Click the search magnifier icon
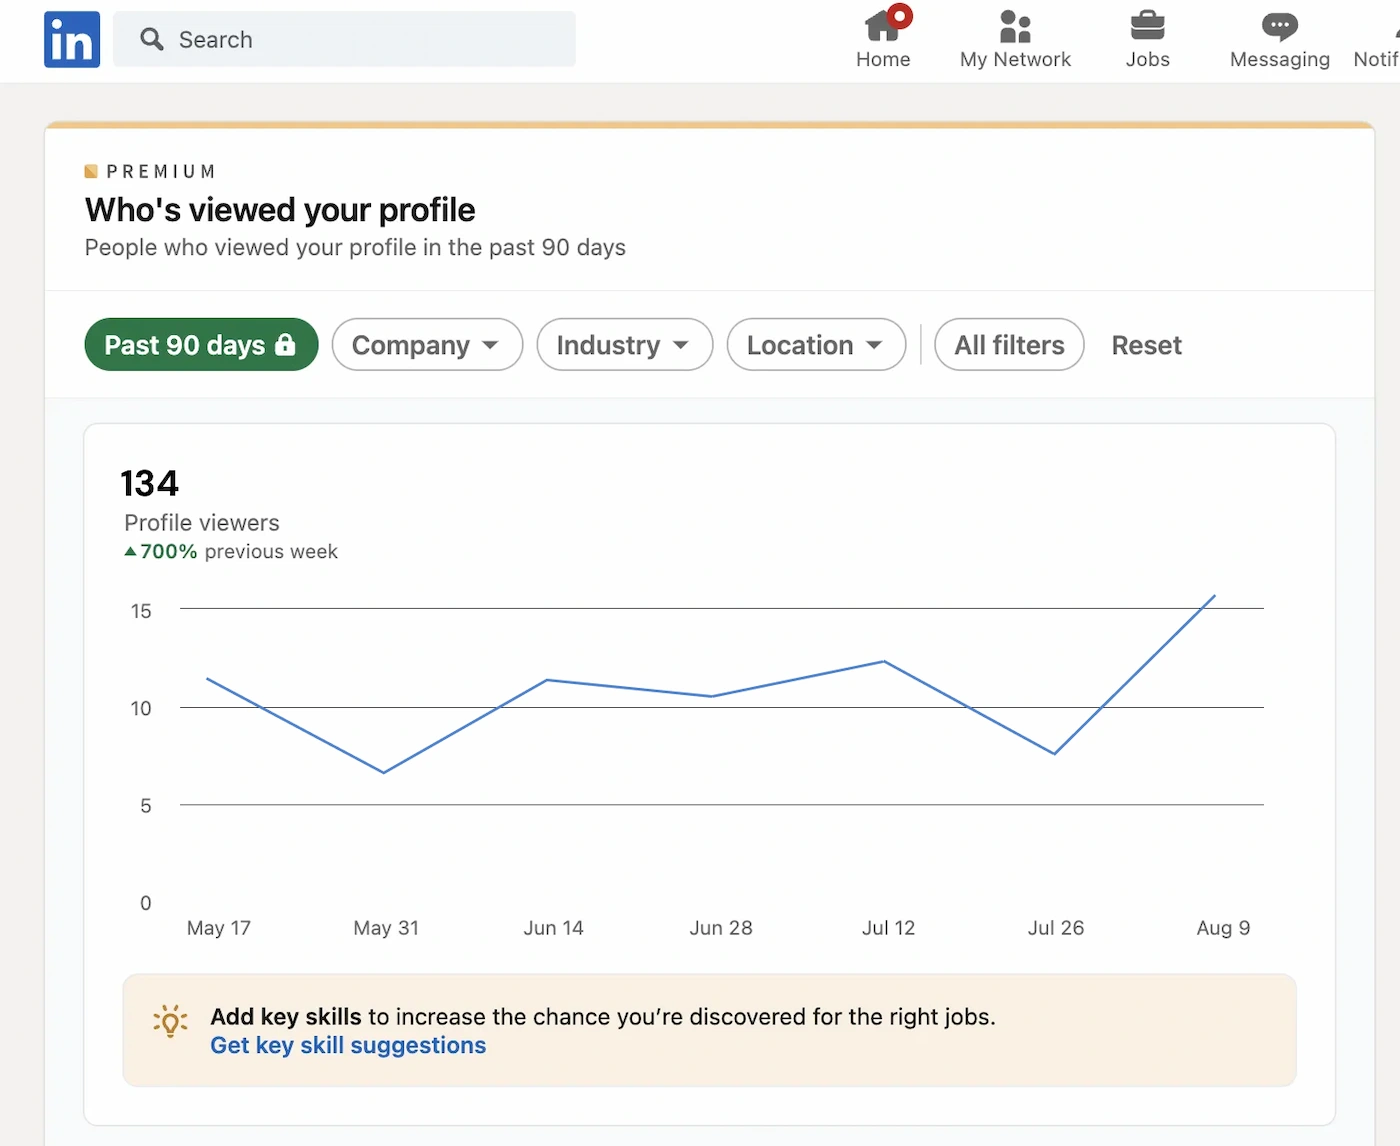This screenshot has height=1146, width=1400. 152,39
